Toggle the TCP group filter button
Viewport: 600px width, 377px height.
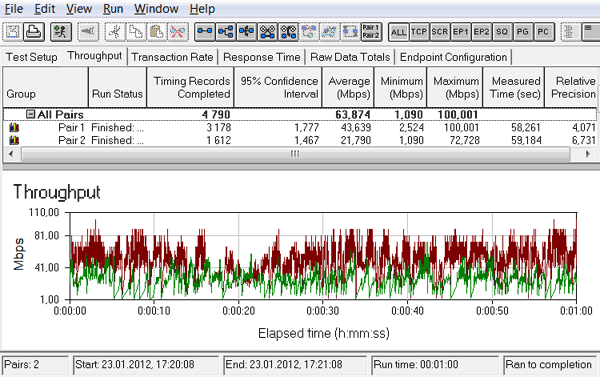(x=419, y=32)
